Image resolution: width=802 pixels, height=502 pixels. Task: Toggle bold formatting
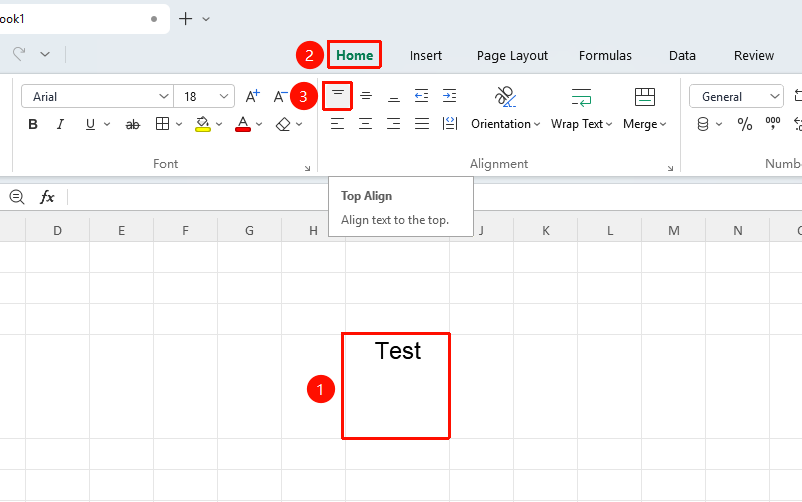tap(33, 124)
